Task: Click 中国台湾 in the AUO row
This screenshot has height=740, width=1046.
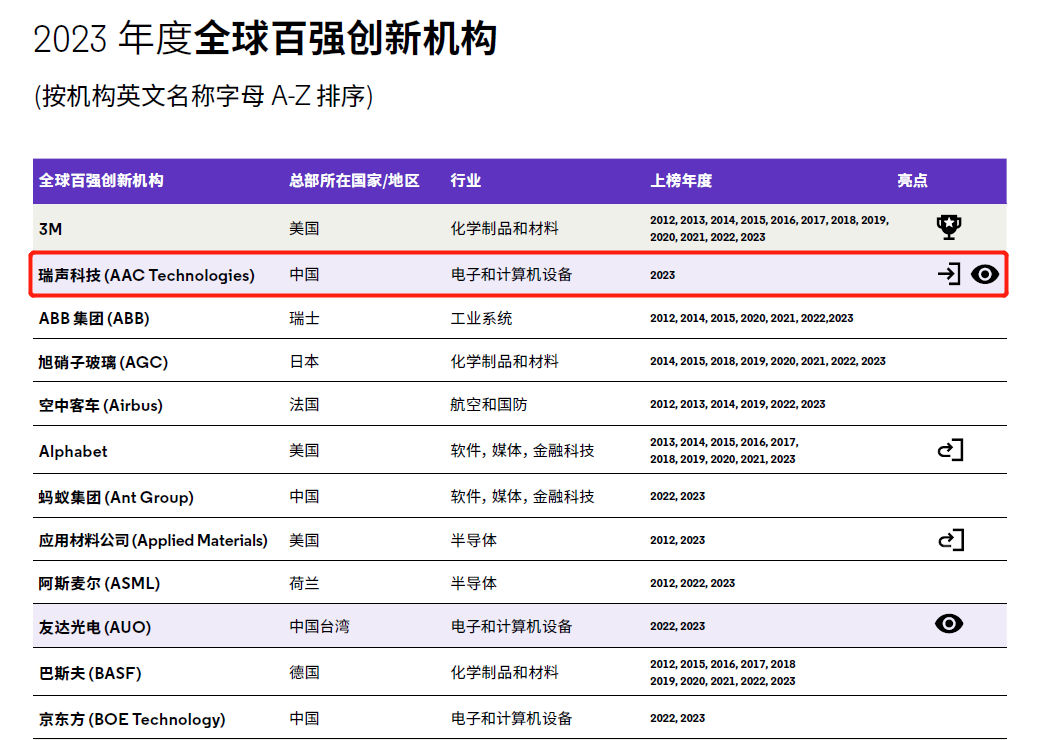Action: click(320, 627)
